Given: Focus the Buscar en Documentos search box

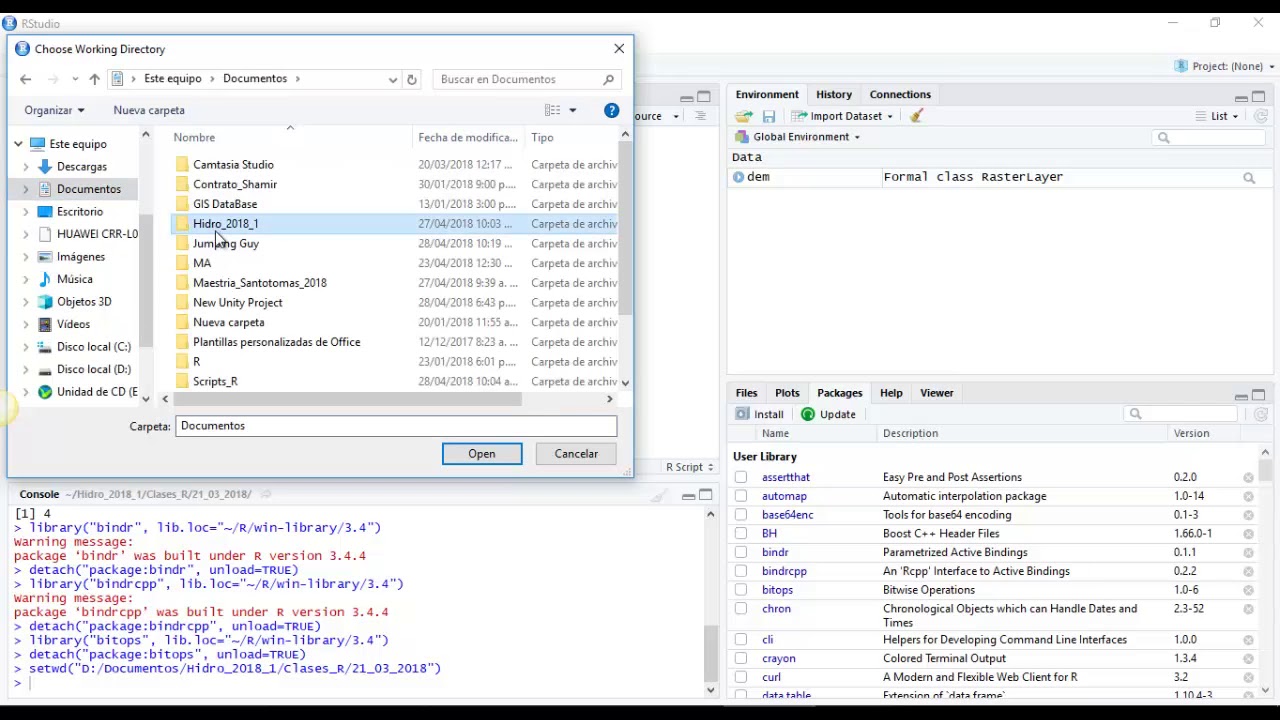Looking at the screenshot, I should coord(526,79).
